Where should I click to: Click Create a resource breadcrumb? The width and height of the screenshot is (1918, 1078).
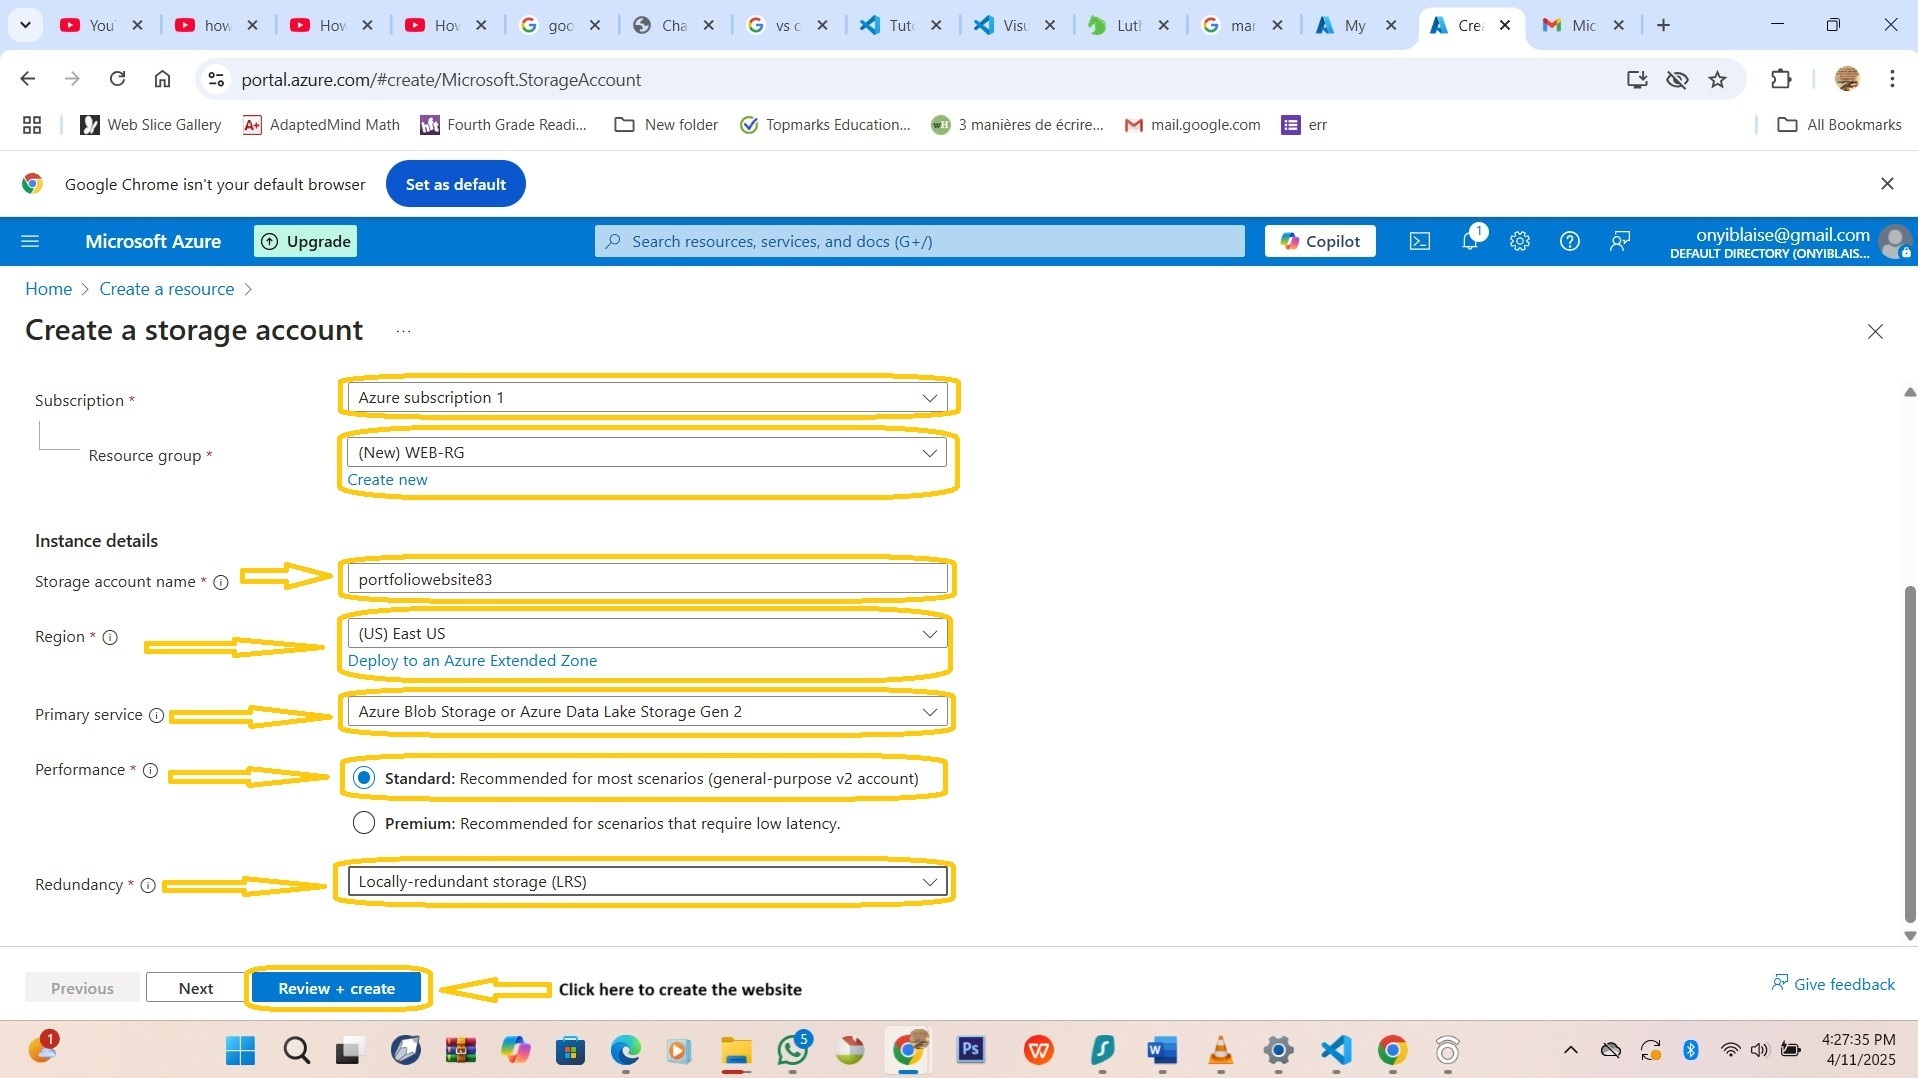click(167, 289)
